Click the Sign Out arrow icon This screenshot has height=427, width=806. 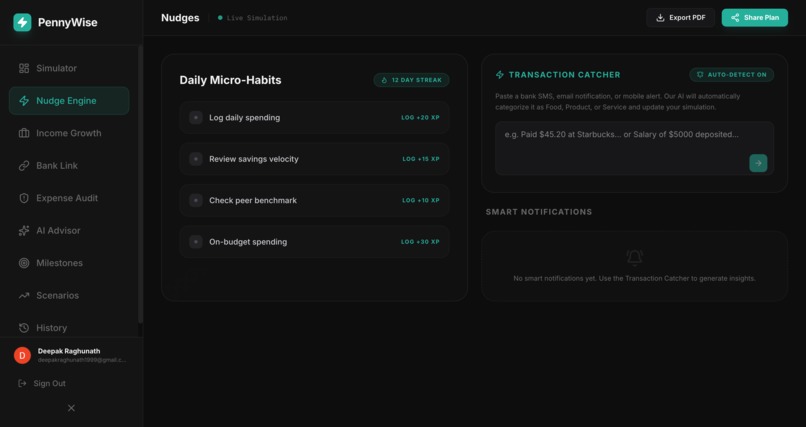click(22, 383)
